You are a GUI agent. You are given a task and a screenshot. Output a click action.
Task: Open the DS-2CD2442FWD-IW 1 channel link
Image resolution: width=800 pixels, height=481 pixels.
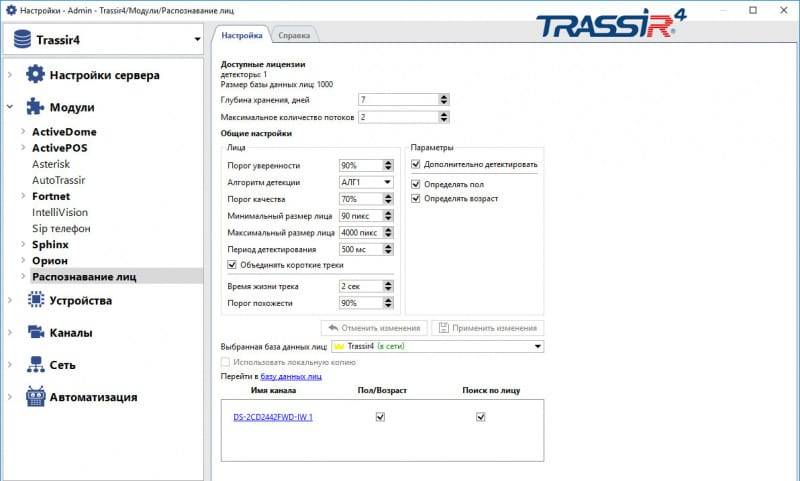click(273, 417)
